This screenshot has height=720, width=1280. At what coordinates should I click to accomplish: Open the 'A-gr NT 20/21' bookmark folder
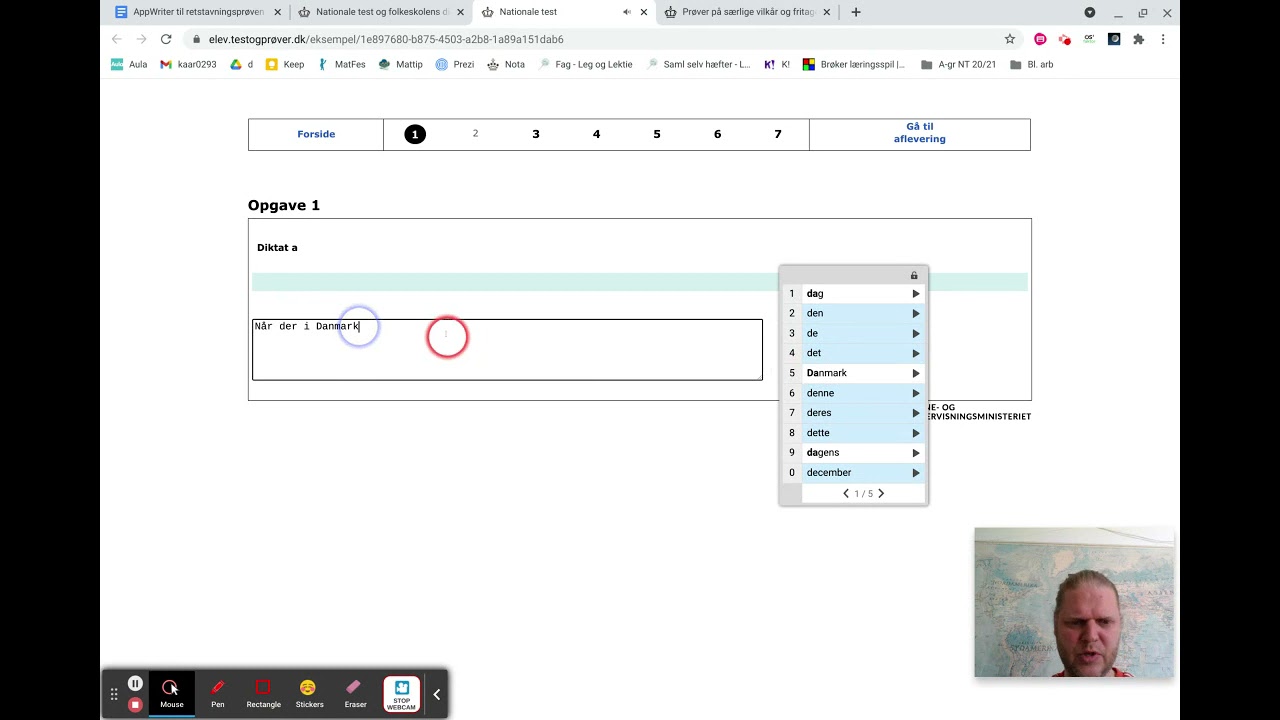click(x=958, y=64)
